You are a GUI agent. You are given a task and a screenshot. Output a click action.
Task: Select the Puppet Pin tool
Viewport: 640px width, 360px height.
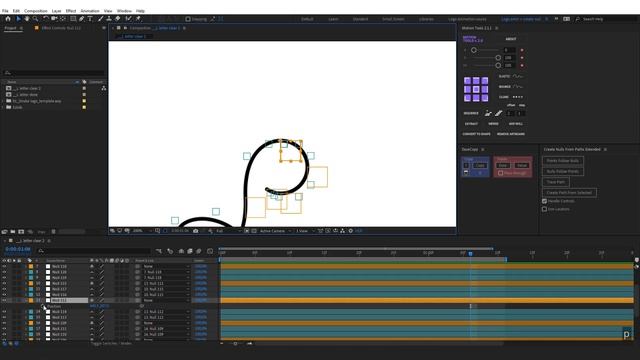138,19
